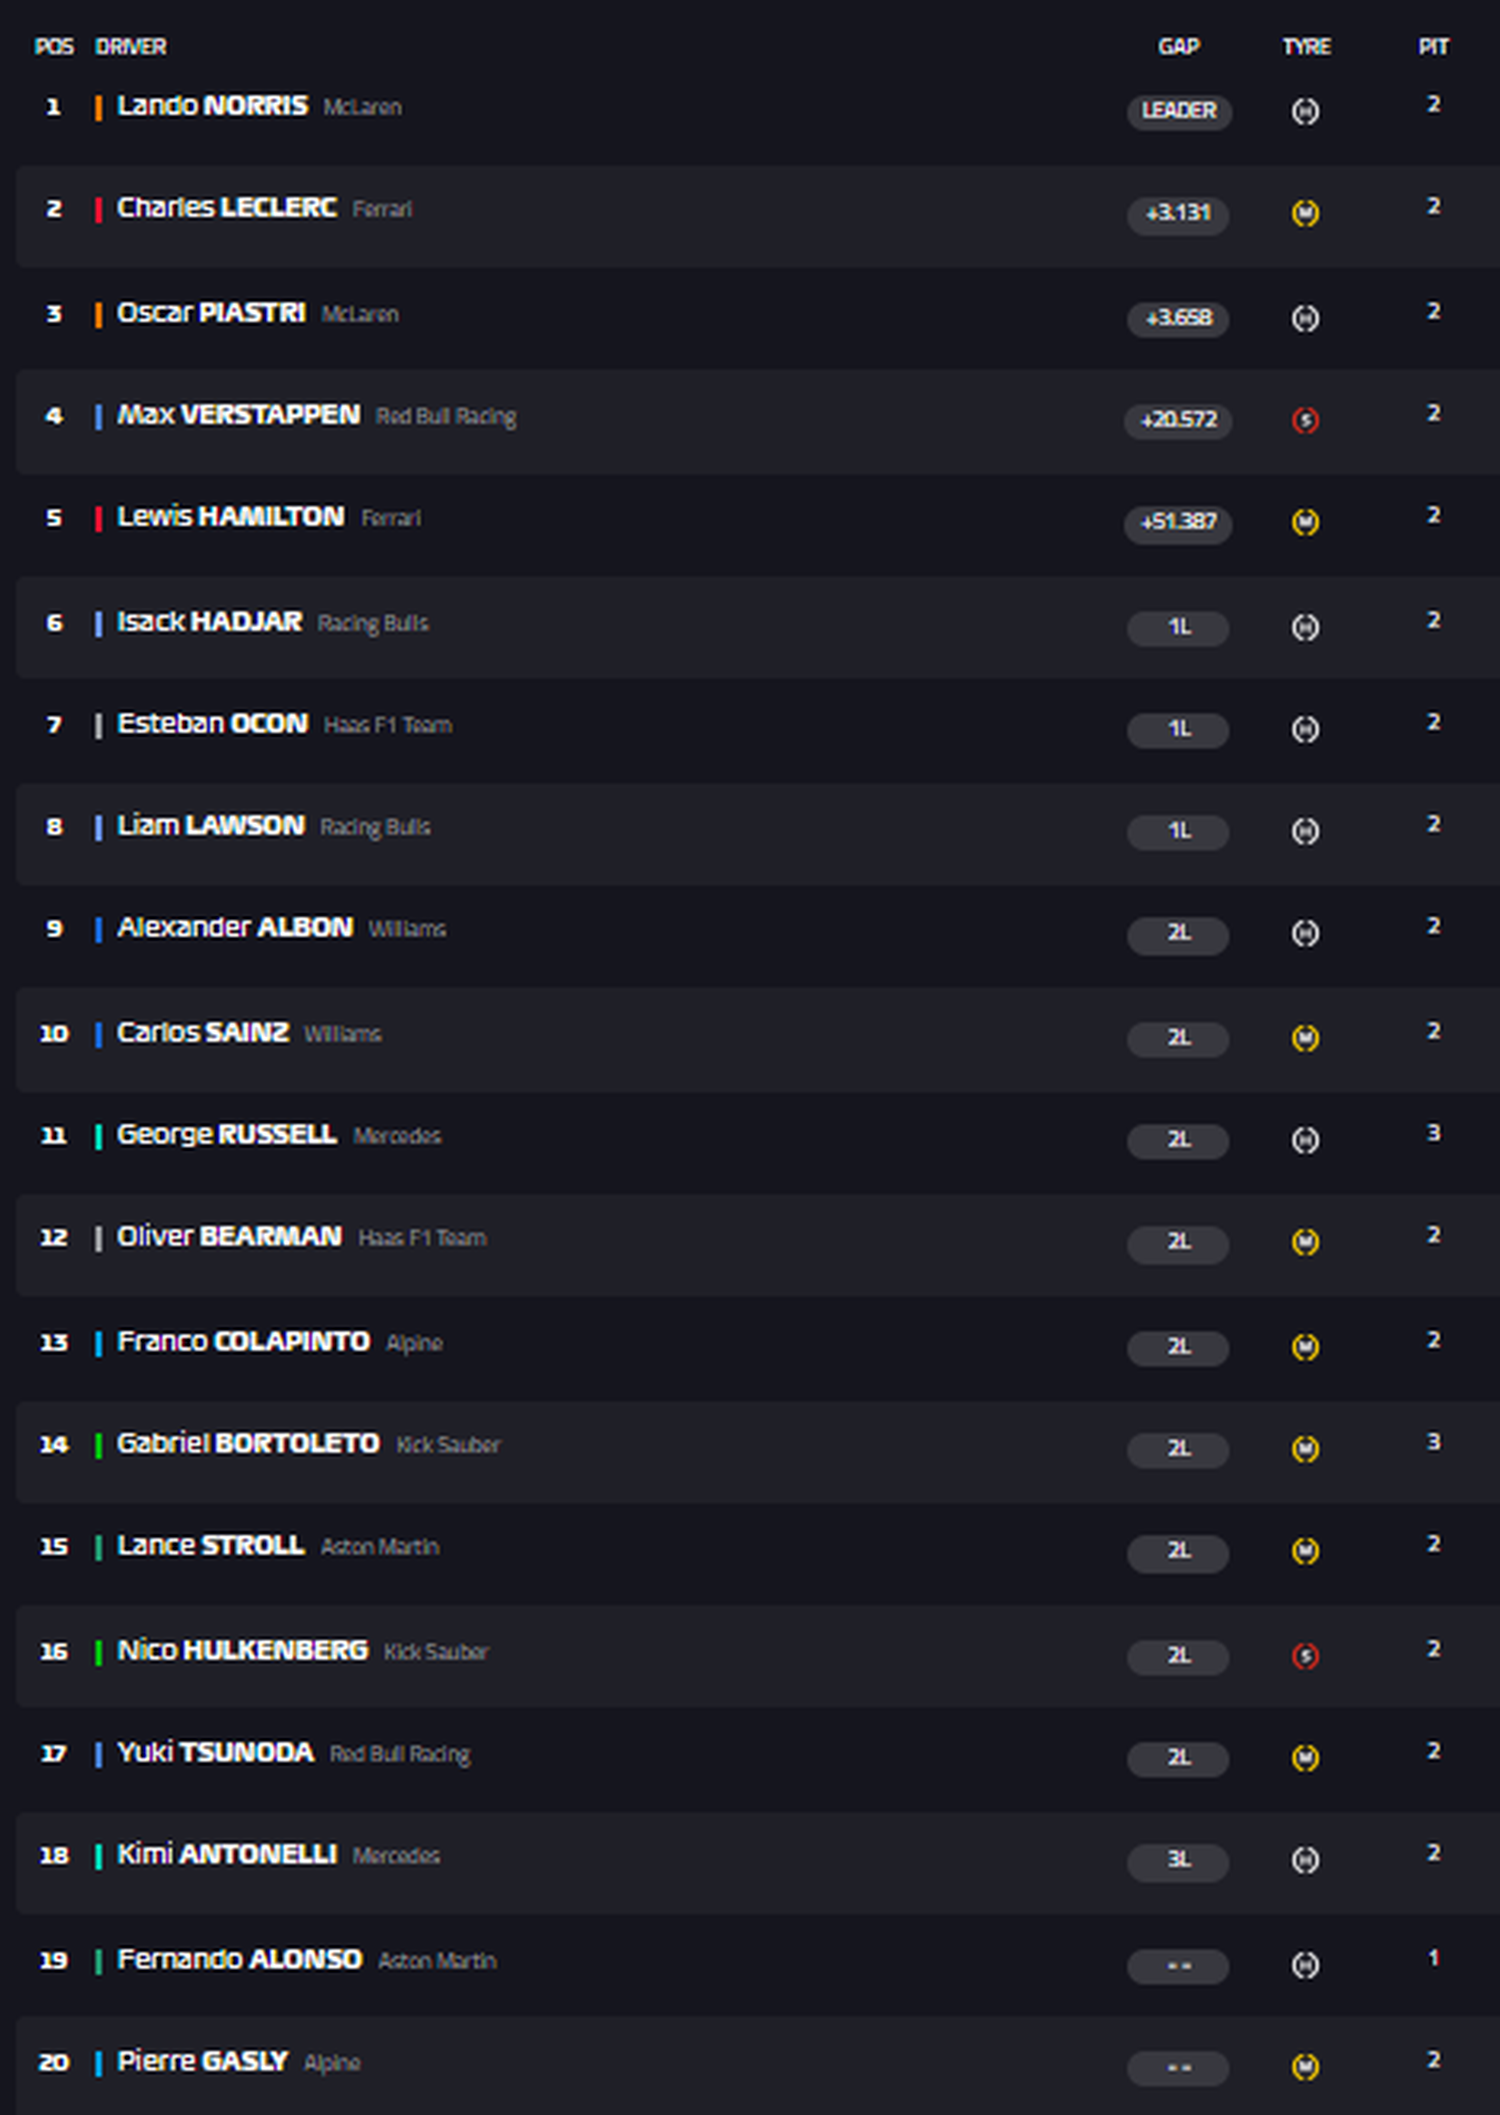
Task: Click Carlos Sainz's yellow medium tyre icon
Action: (x=1305, y=1038)
